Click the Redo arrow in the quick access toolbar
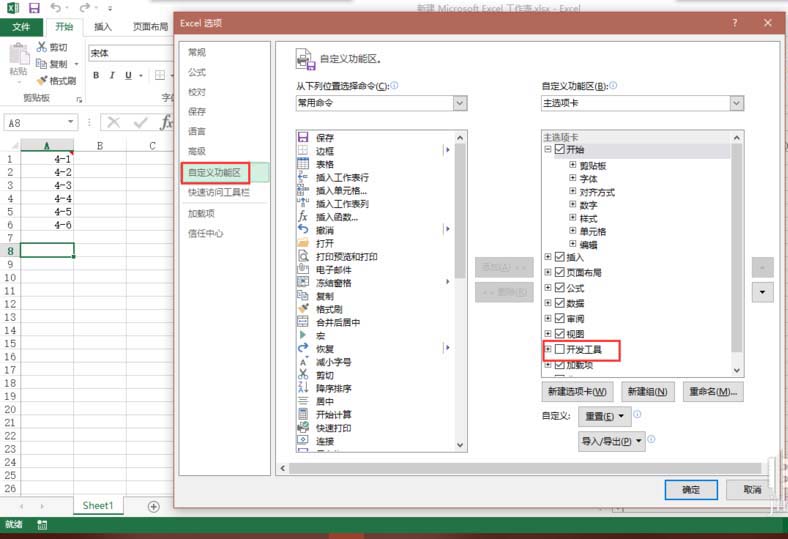Viewport: 788px width, 539px height. pos(84,8)
